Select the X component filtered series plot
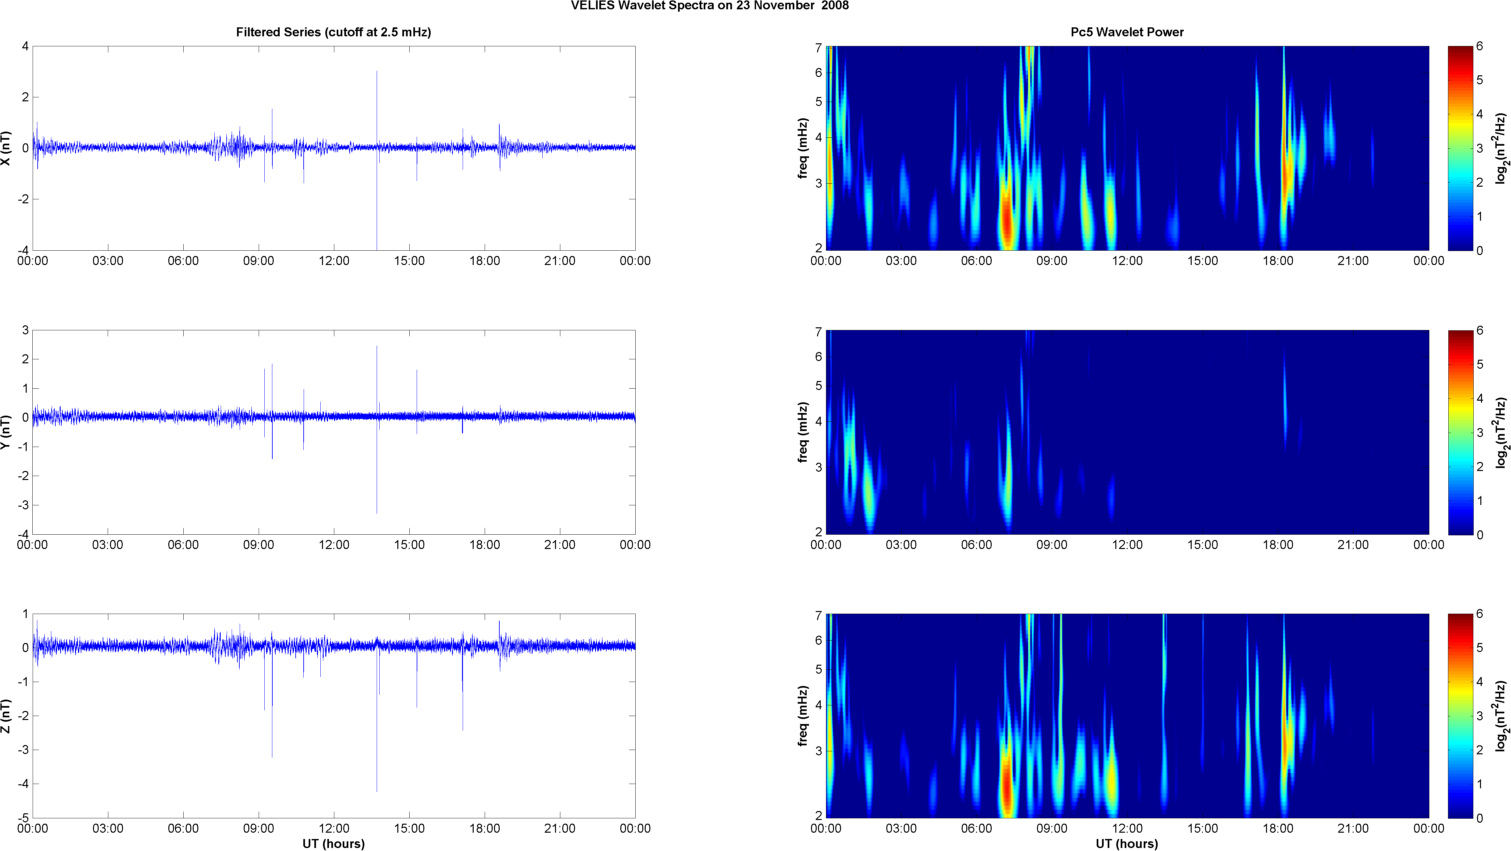The height and width of the screenshot is (851, 1511). point(334,148)
